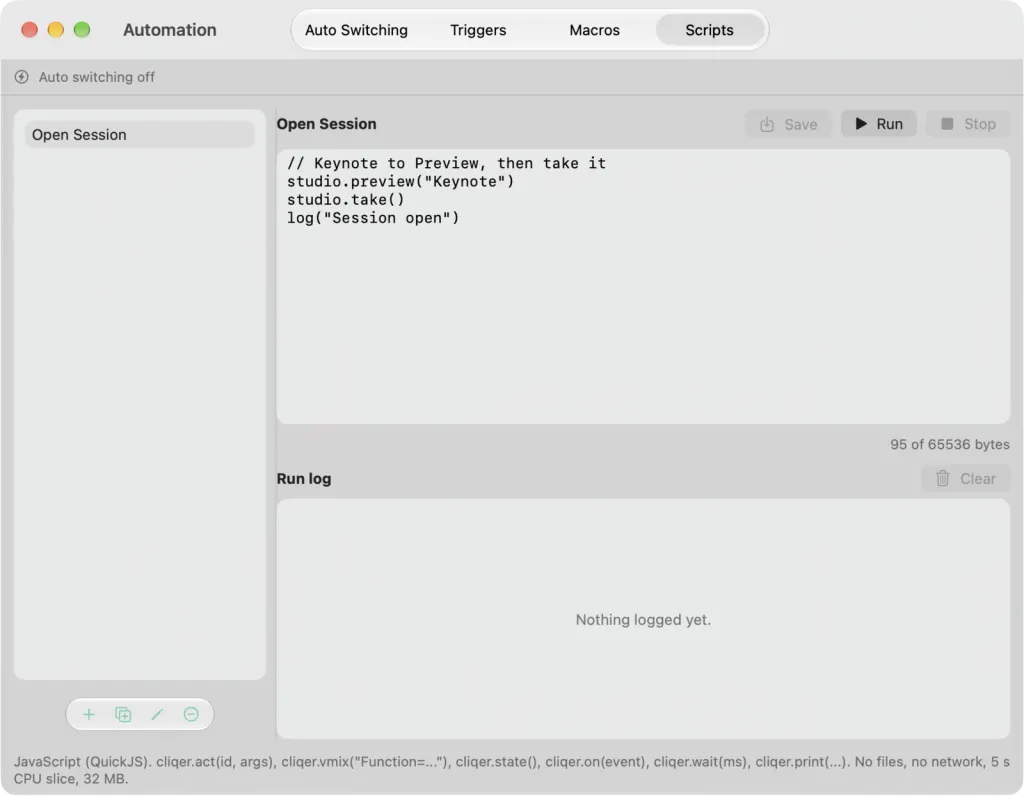Click the studio.take() code line
Image resolution: width=1024 pixels, height=796 pixels.
345,200
